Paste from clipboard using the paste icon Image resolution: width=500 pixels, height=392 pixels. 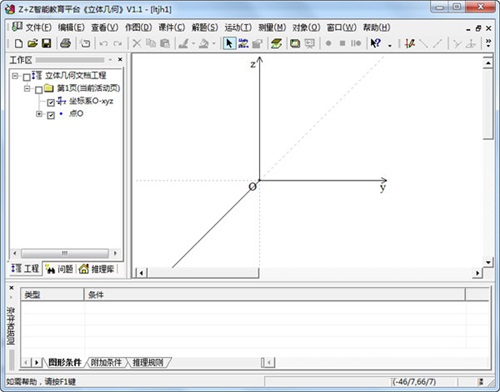click(x=165, y=43)
